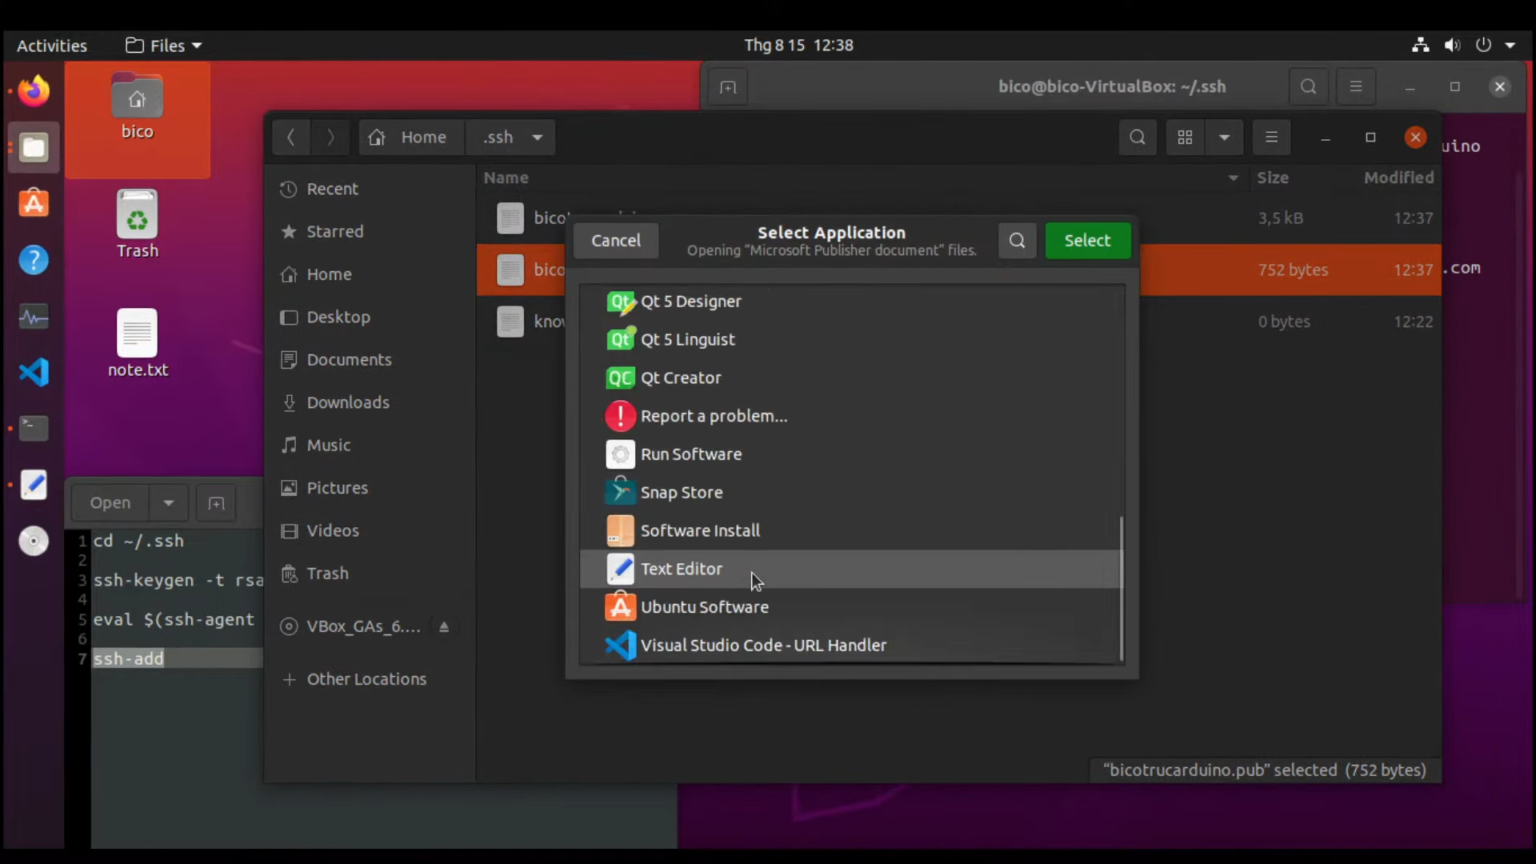This screenshot has width=1536, height=864.
Task: Choose Ubuntu Software from the list
Action: pos(704,606)
